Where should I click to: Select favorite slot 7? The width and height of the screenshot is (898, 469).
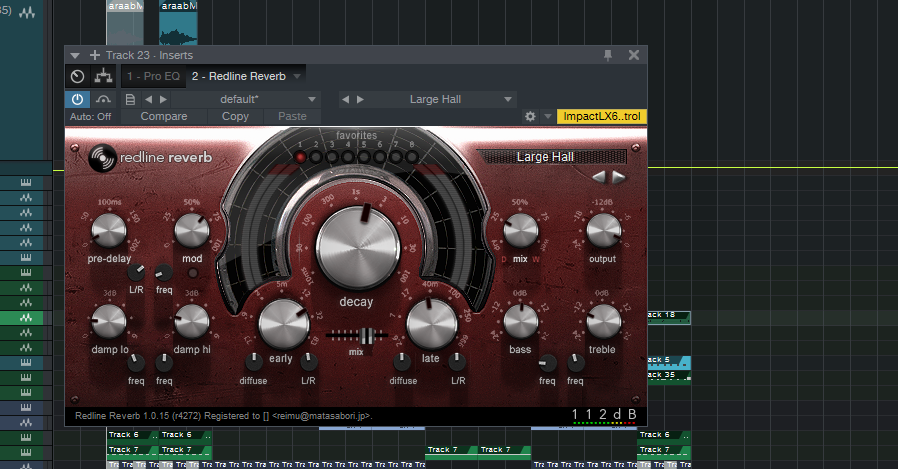point(396,156)
